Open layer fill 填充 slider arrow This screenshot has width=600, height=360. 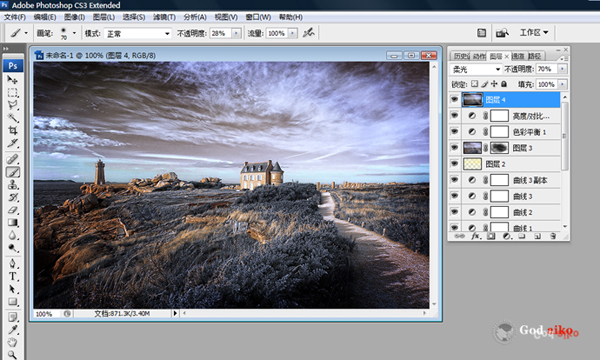point(562,84)
